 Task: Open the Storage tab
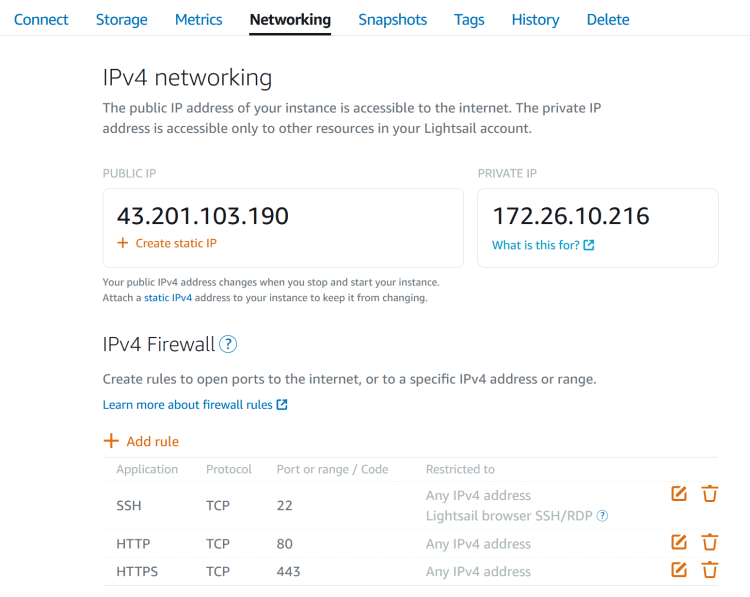click(x=121, y=19)
